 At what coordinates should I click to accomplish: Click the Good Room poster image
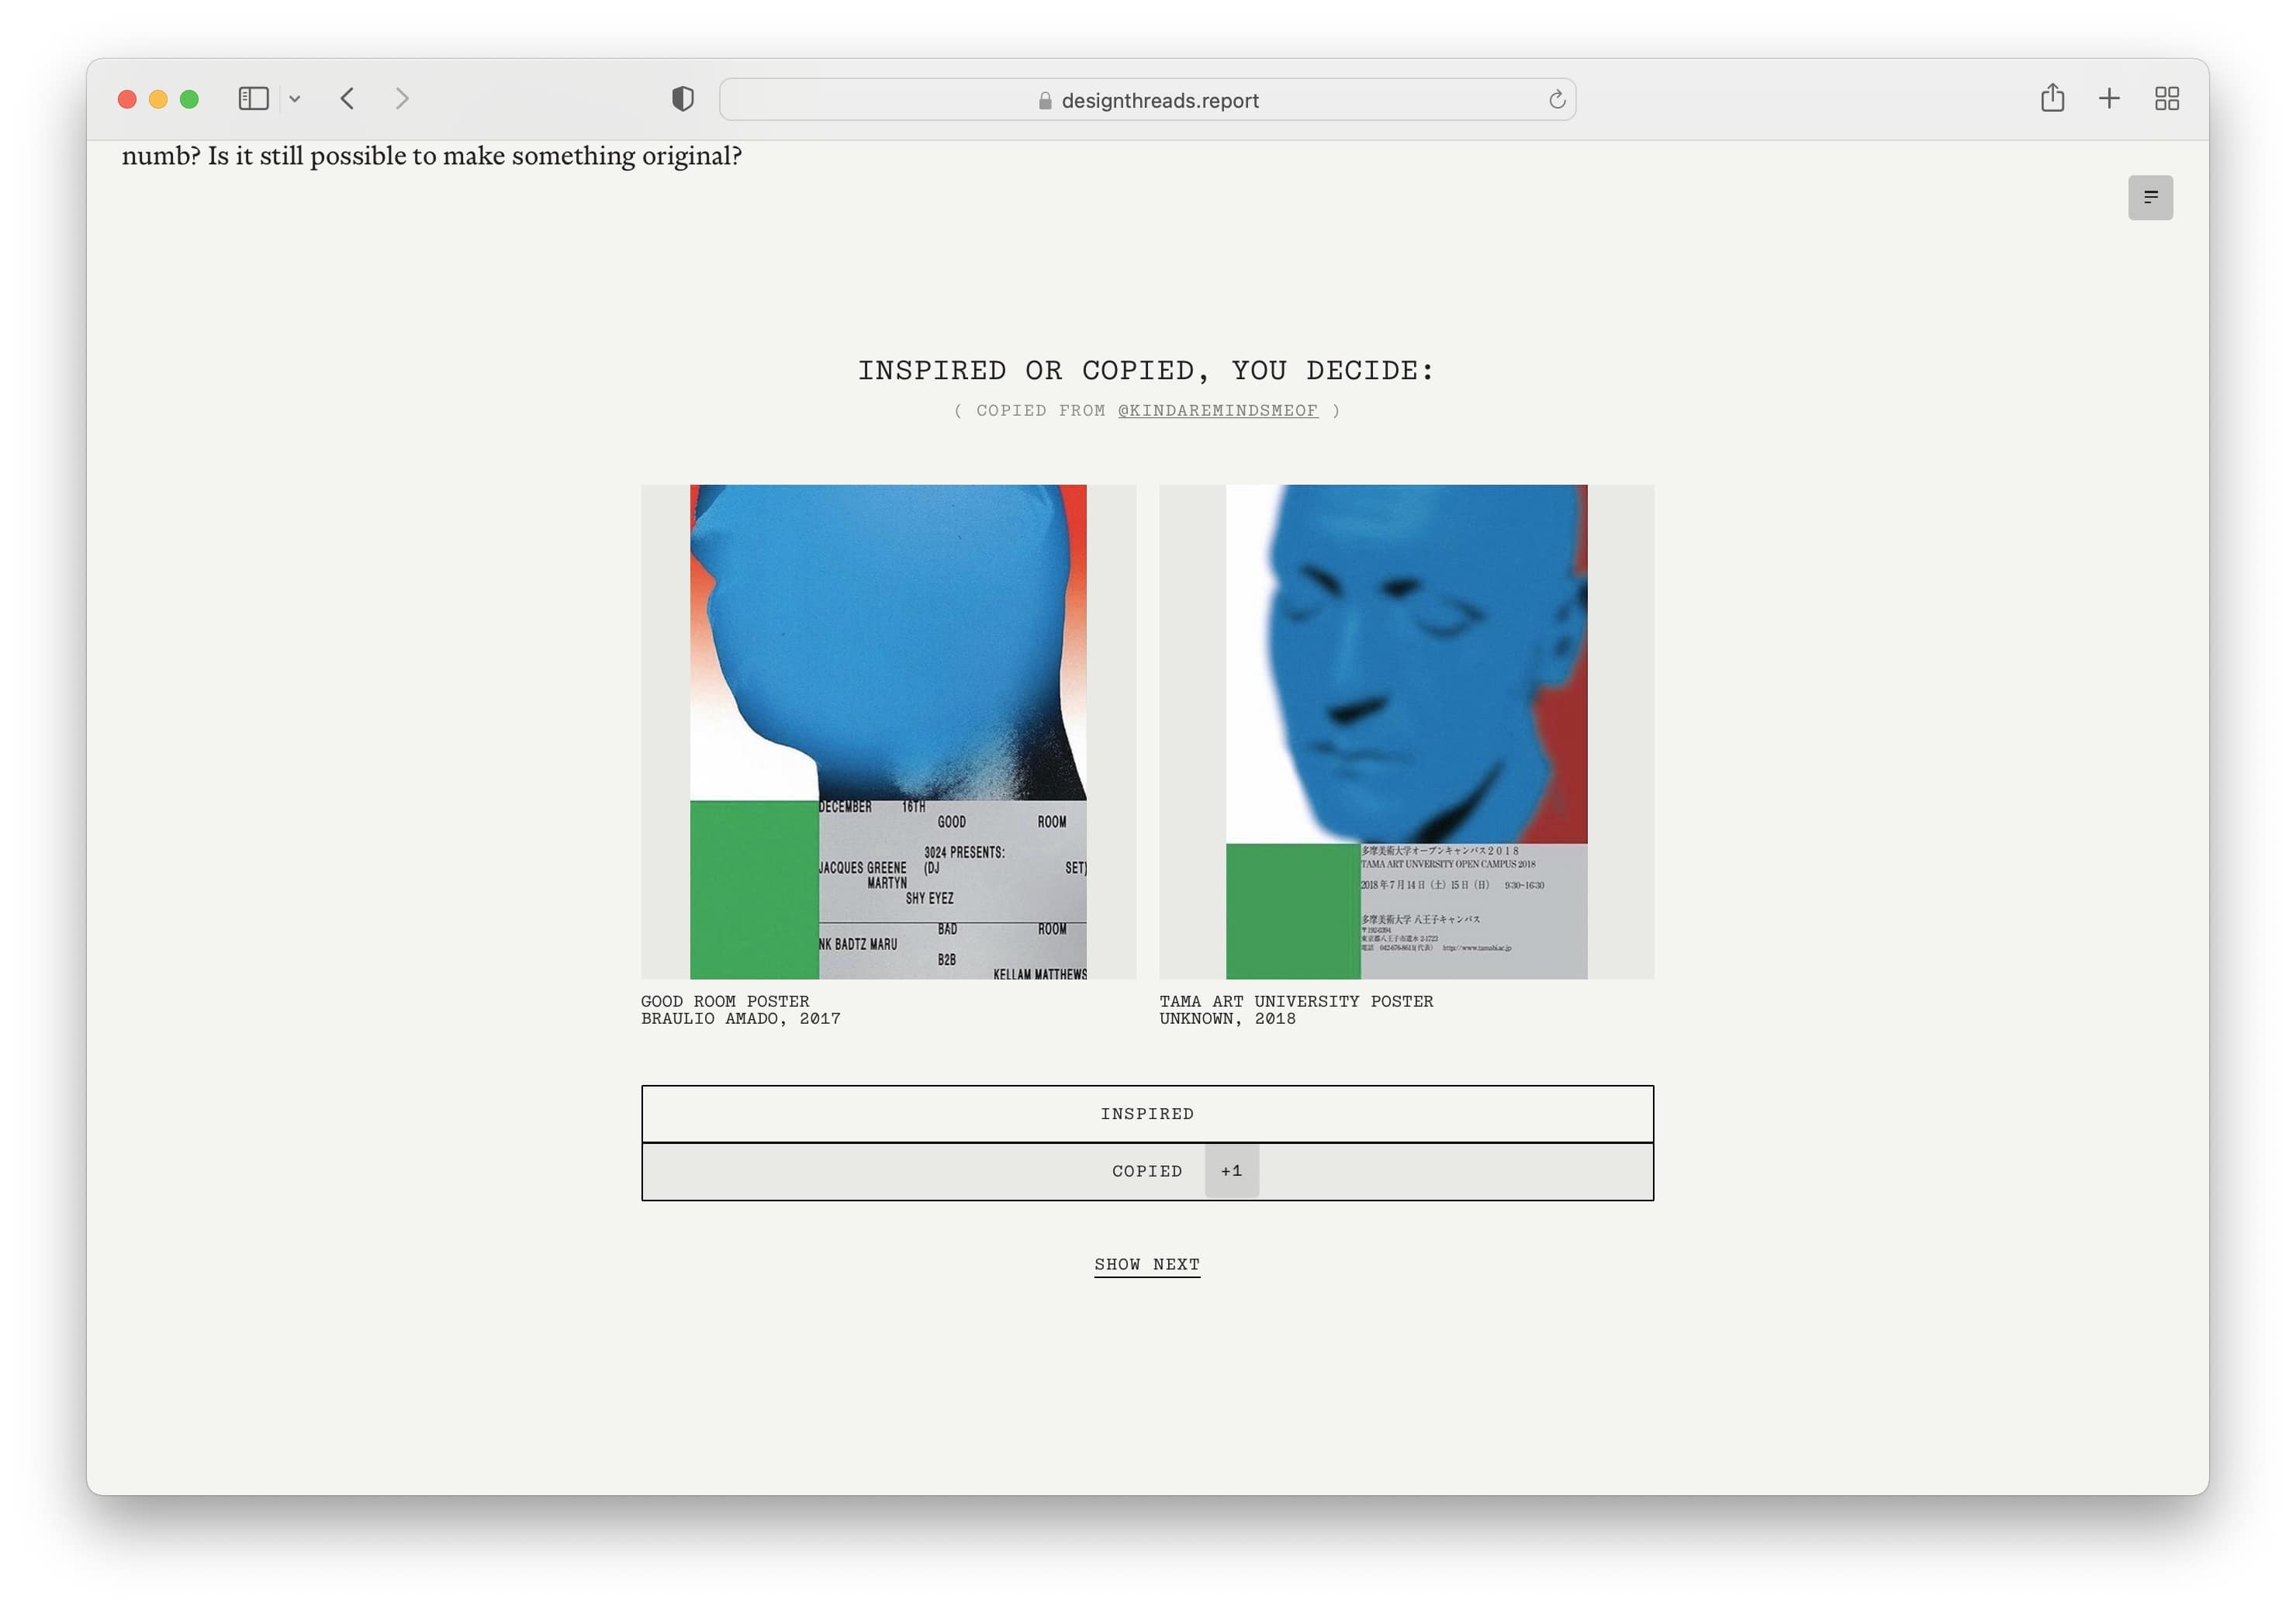coord(888,732)
